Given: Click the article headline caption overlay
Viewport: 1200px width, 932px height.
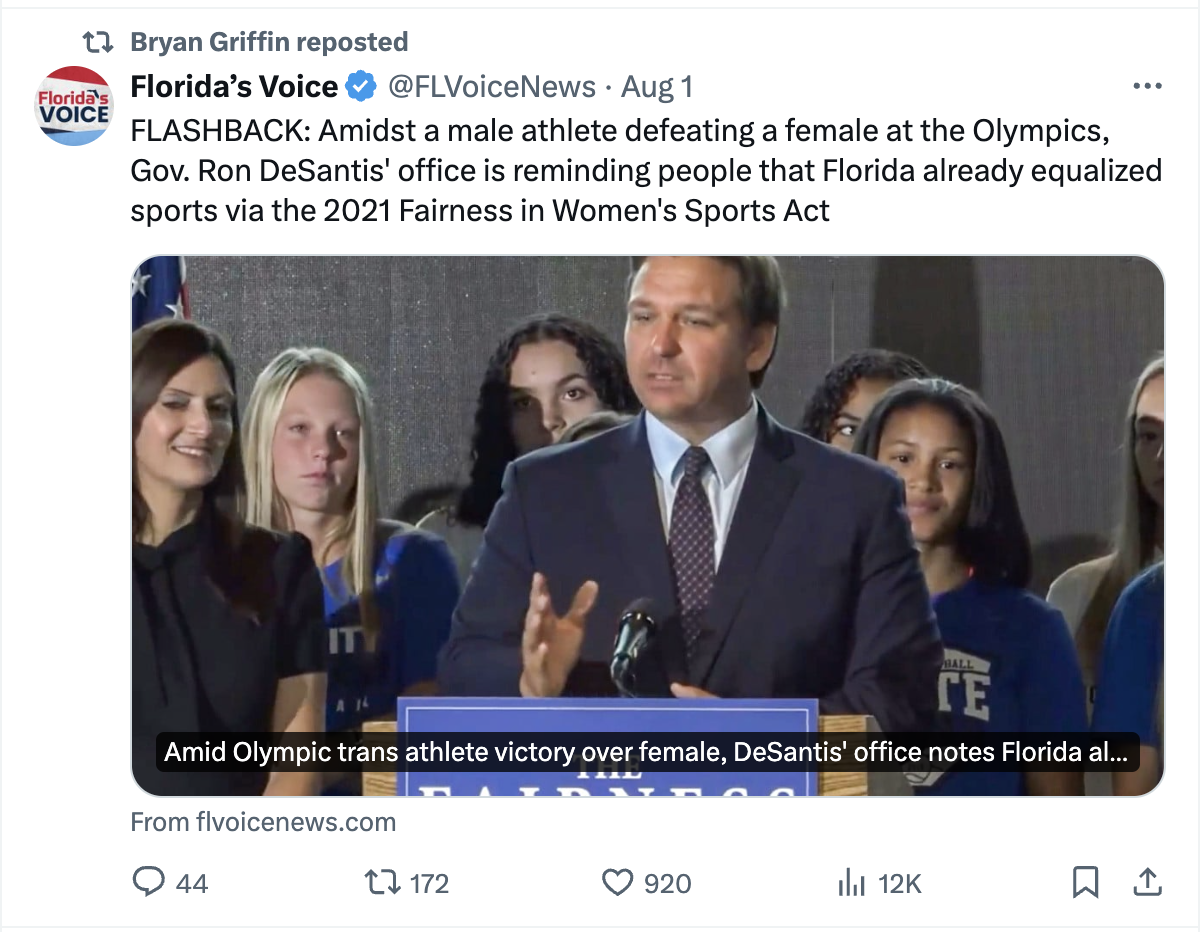Looking at the screenshot, I should [646, 753].
